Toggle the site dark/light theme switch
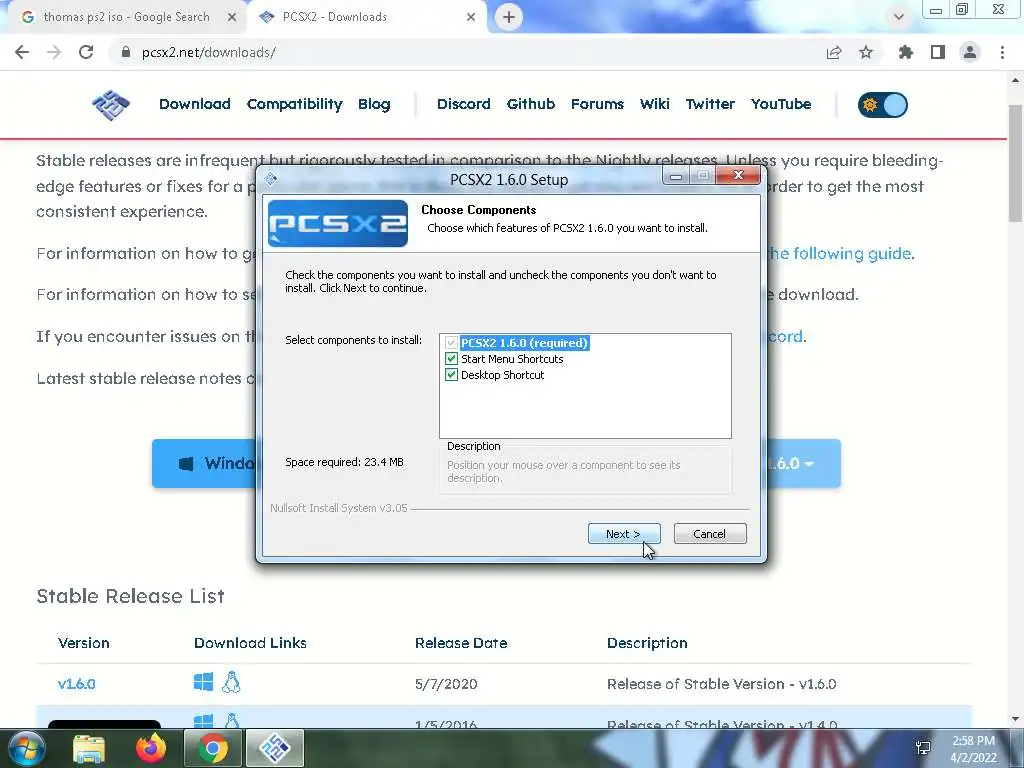1024x768 pixels. (883, 104)
